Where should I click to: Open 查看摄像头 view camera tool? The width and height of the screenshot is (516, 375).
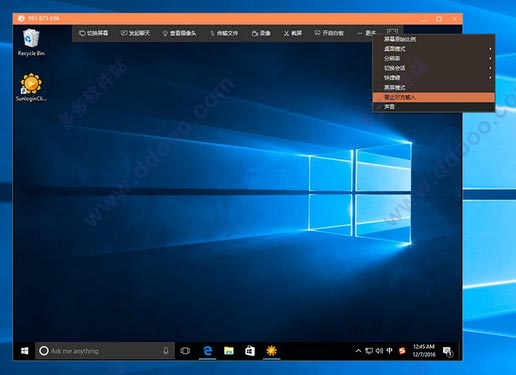pyautogui.click(x=179, y=33)
